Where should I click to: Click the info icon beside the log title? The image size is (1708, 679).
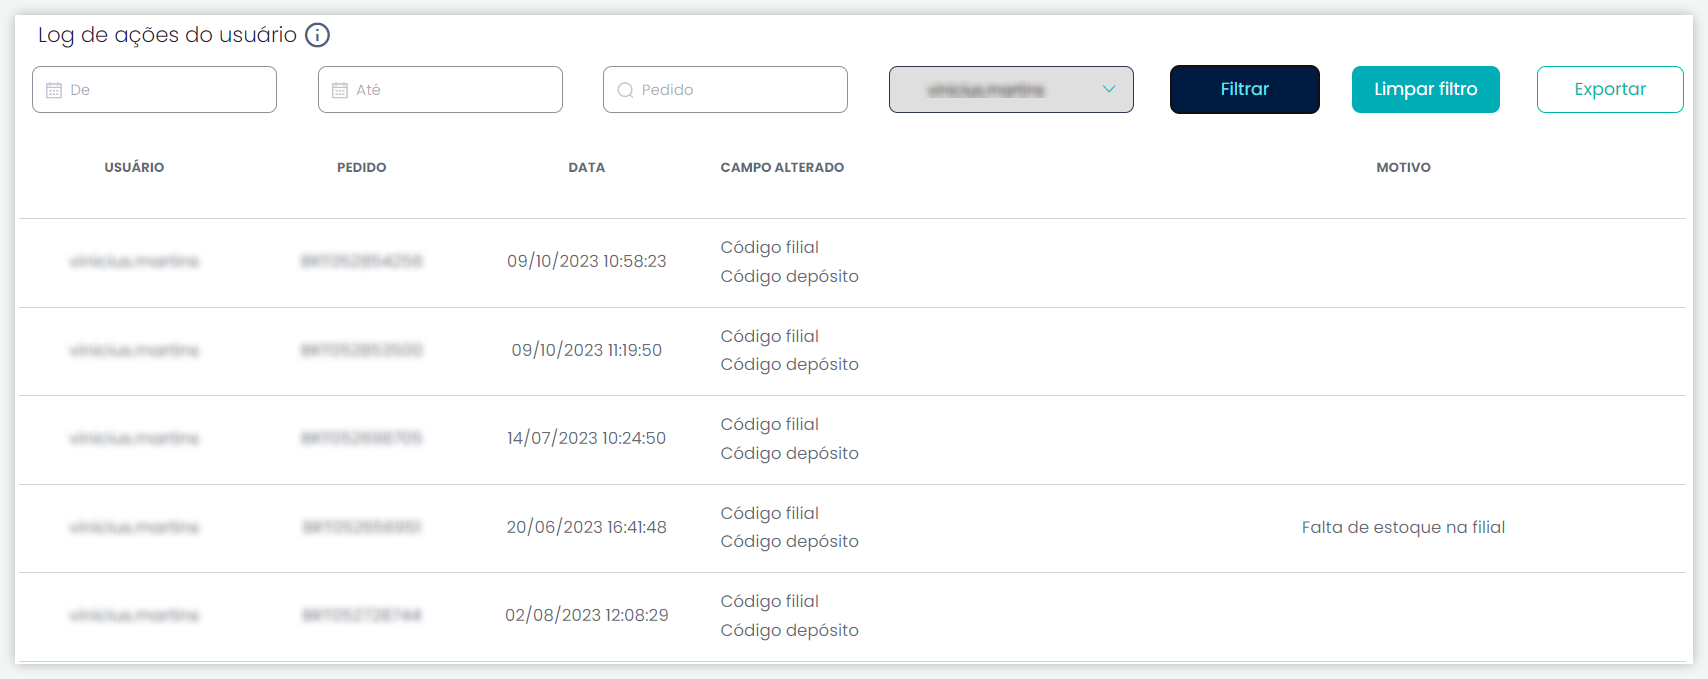pyautogui.click(x=317, y=35)
